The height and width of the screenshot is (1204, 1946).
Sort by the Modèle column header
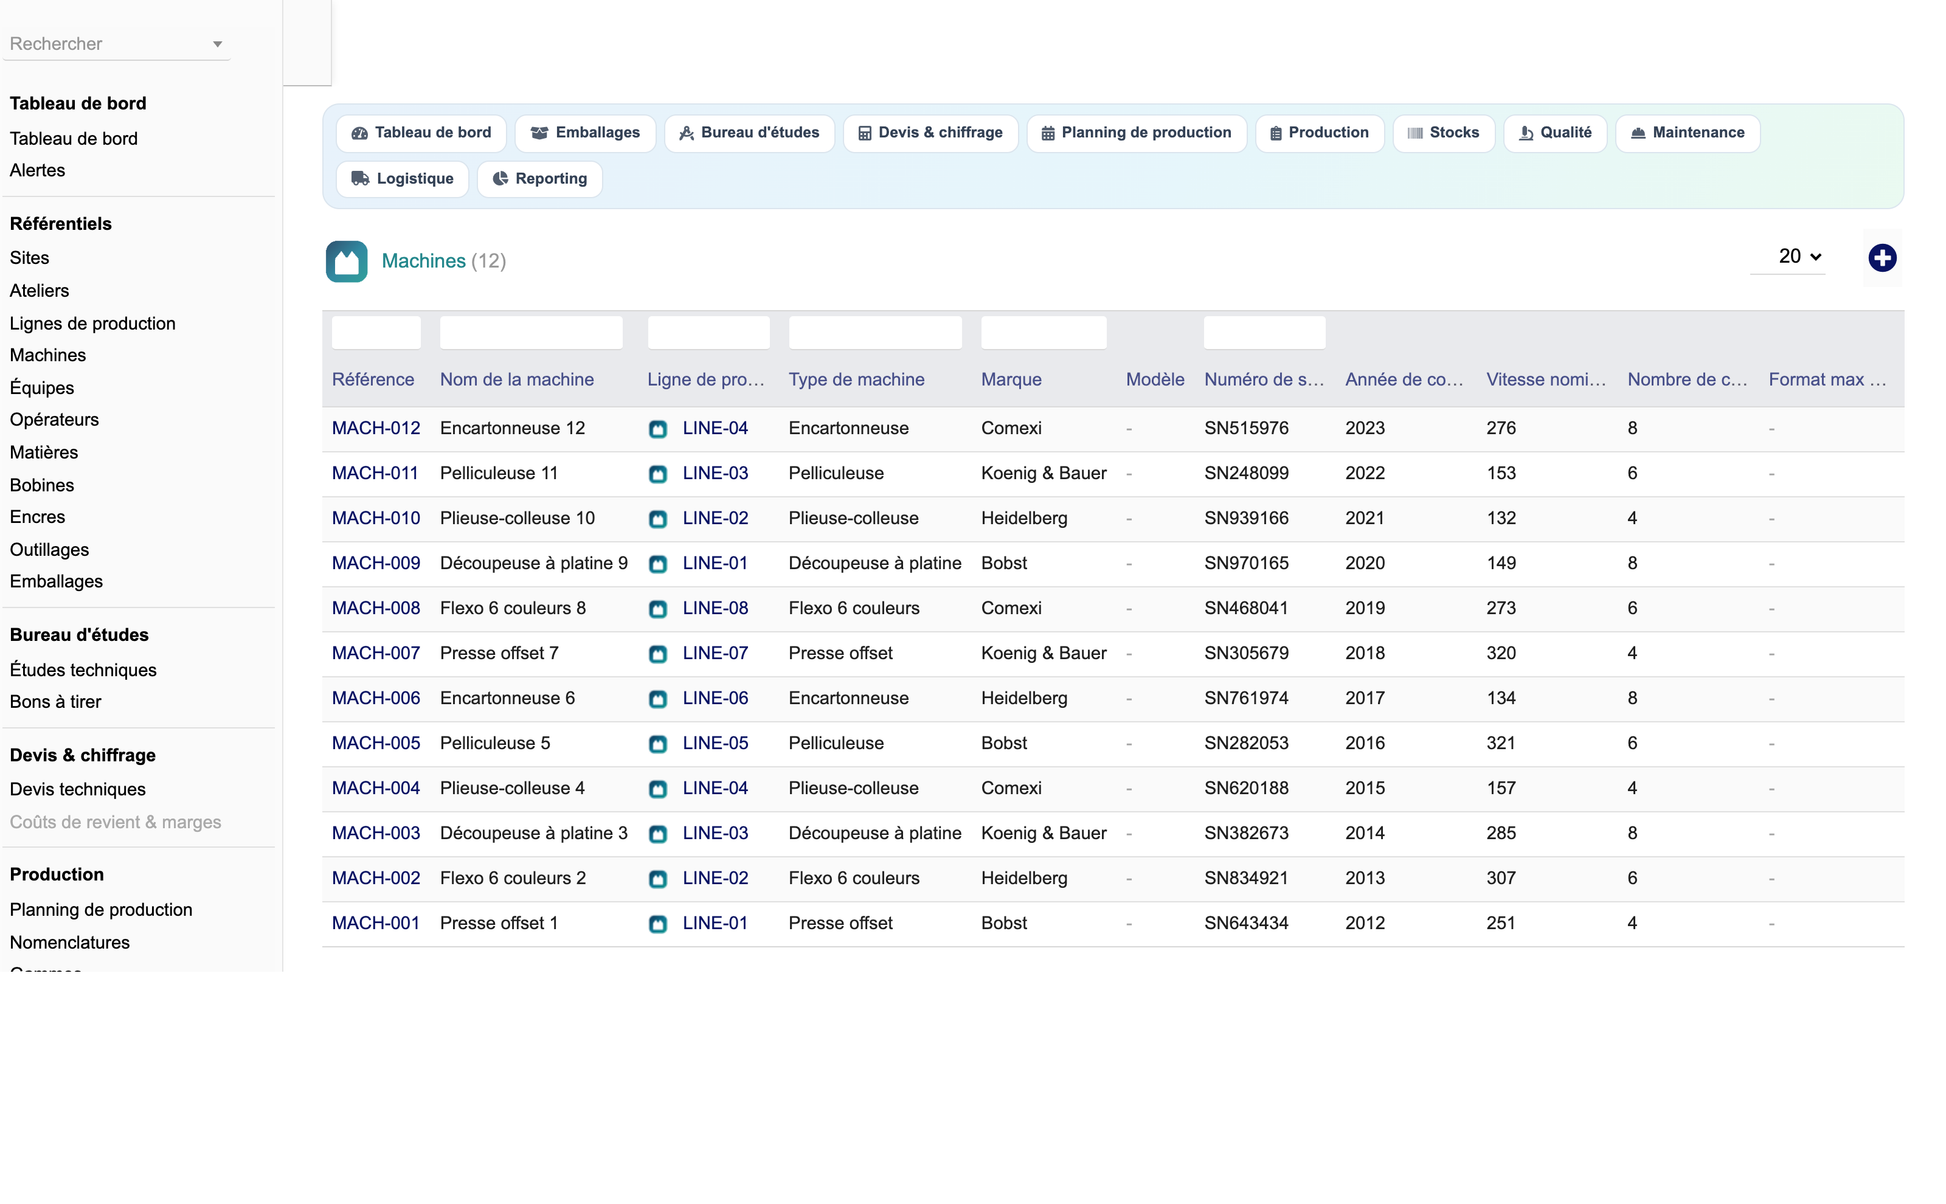1155,380
